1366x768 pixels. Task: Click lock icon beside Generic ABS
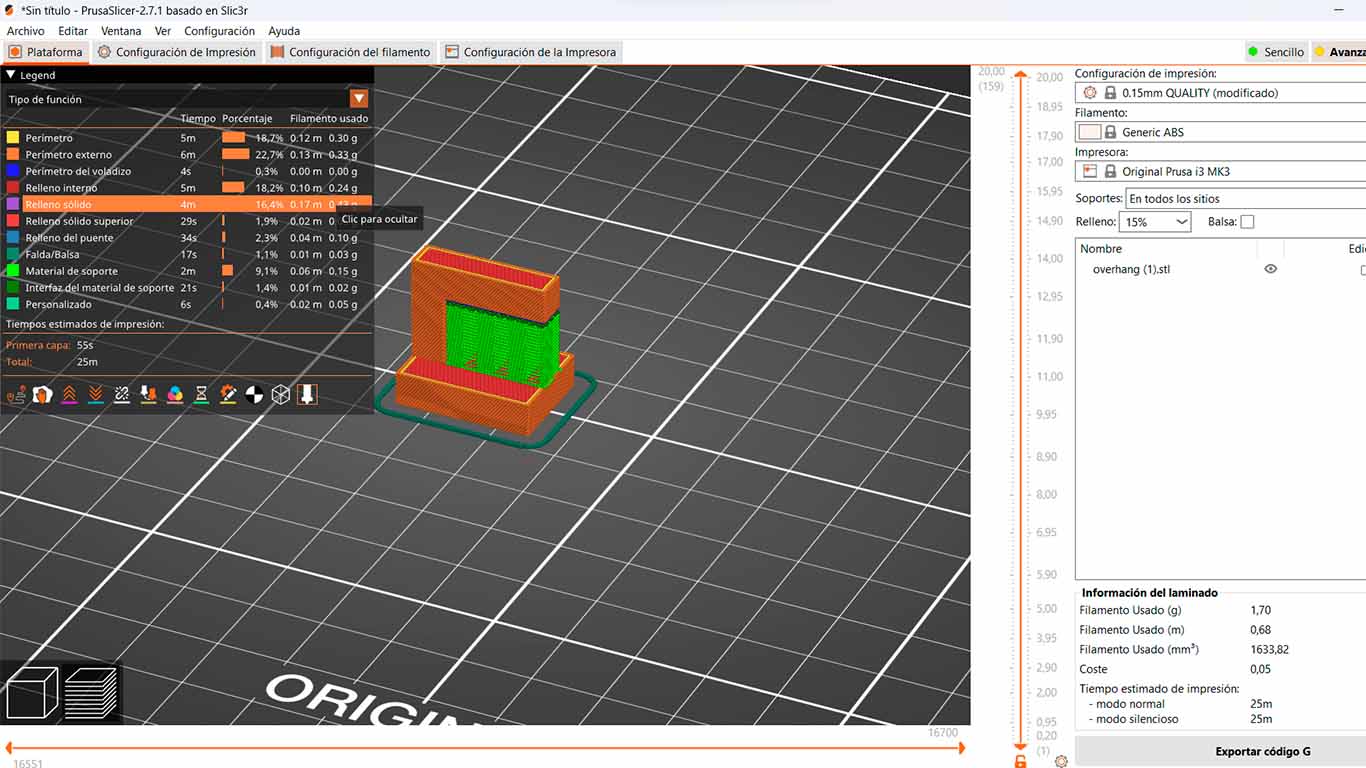1110,132
